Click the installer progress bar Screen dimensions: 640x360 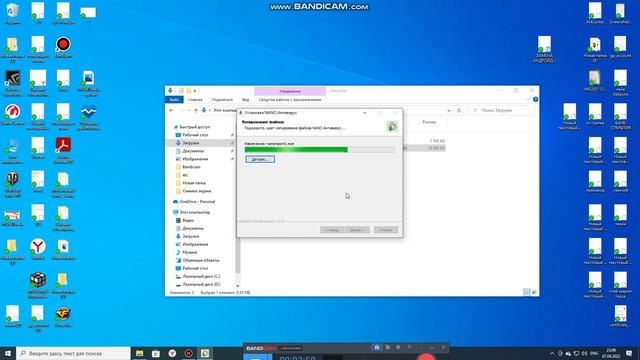[320, 150]
